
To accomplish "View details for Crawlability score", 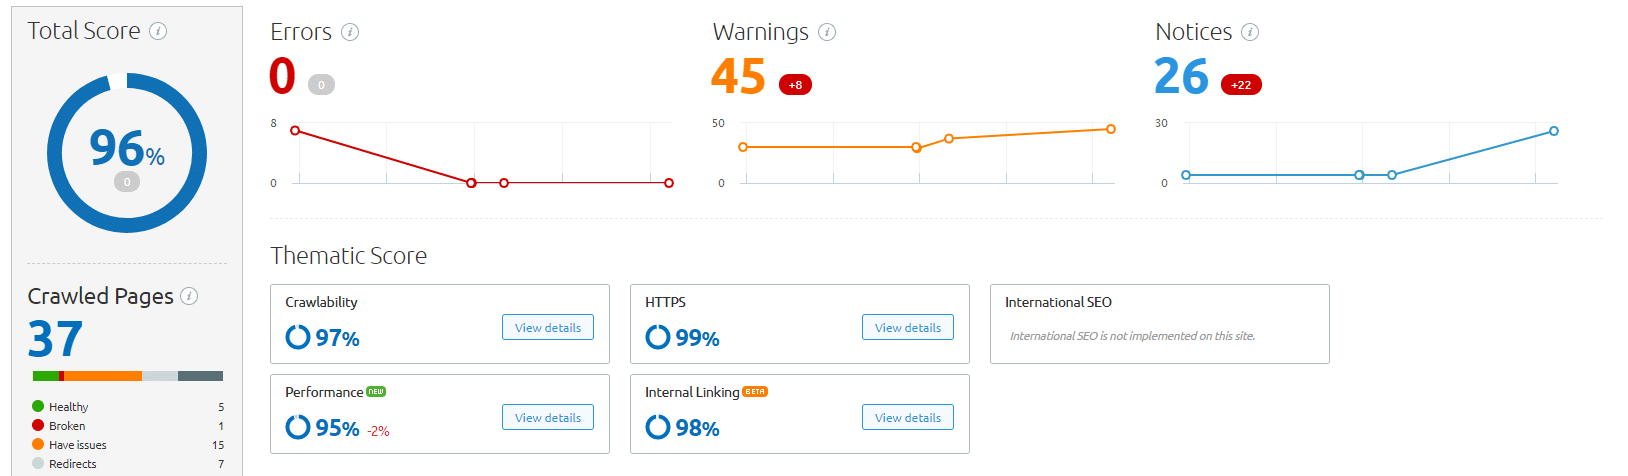I will coord(548,327).
